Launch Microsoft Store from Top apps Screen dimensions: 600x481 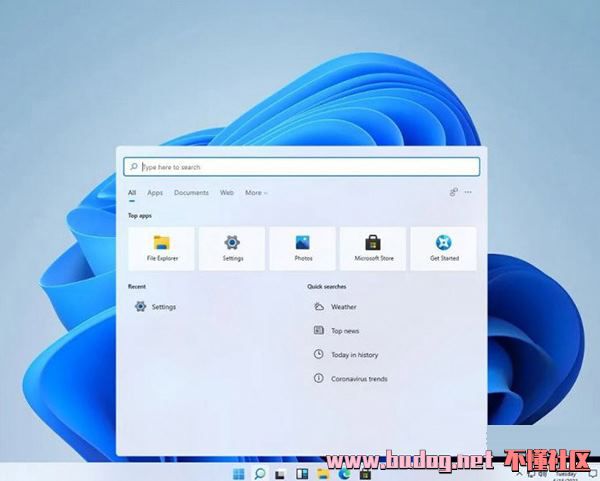click(x=373, y=248)
